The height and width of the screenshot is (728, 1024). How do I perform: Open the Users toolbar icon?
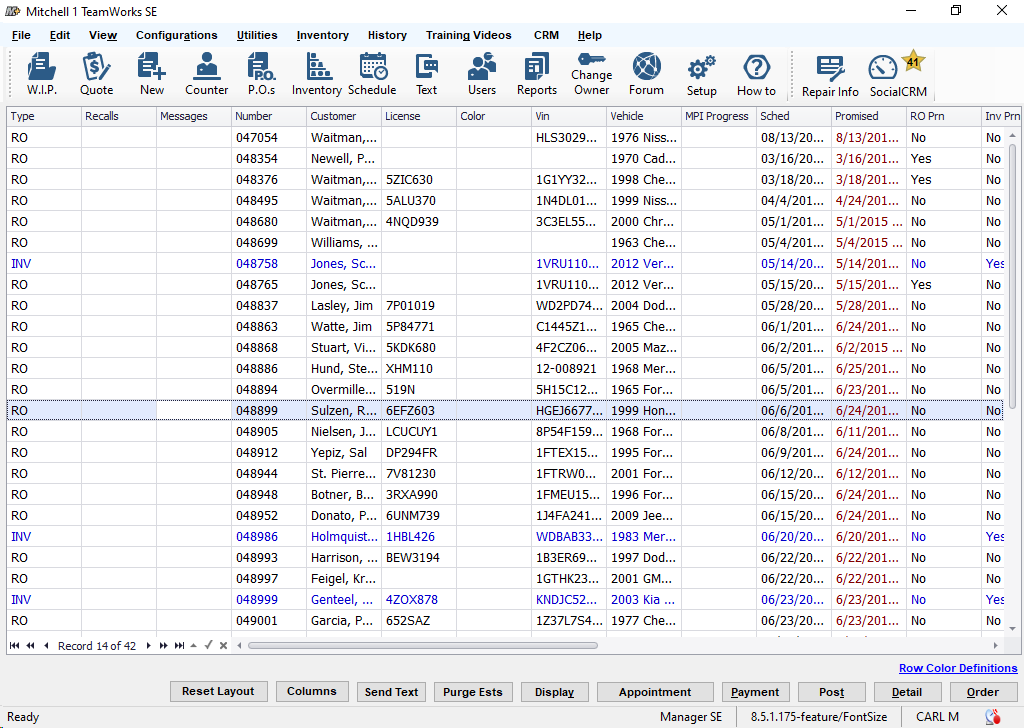tap(482, 74)
